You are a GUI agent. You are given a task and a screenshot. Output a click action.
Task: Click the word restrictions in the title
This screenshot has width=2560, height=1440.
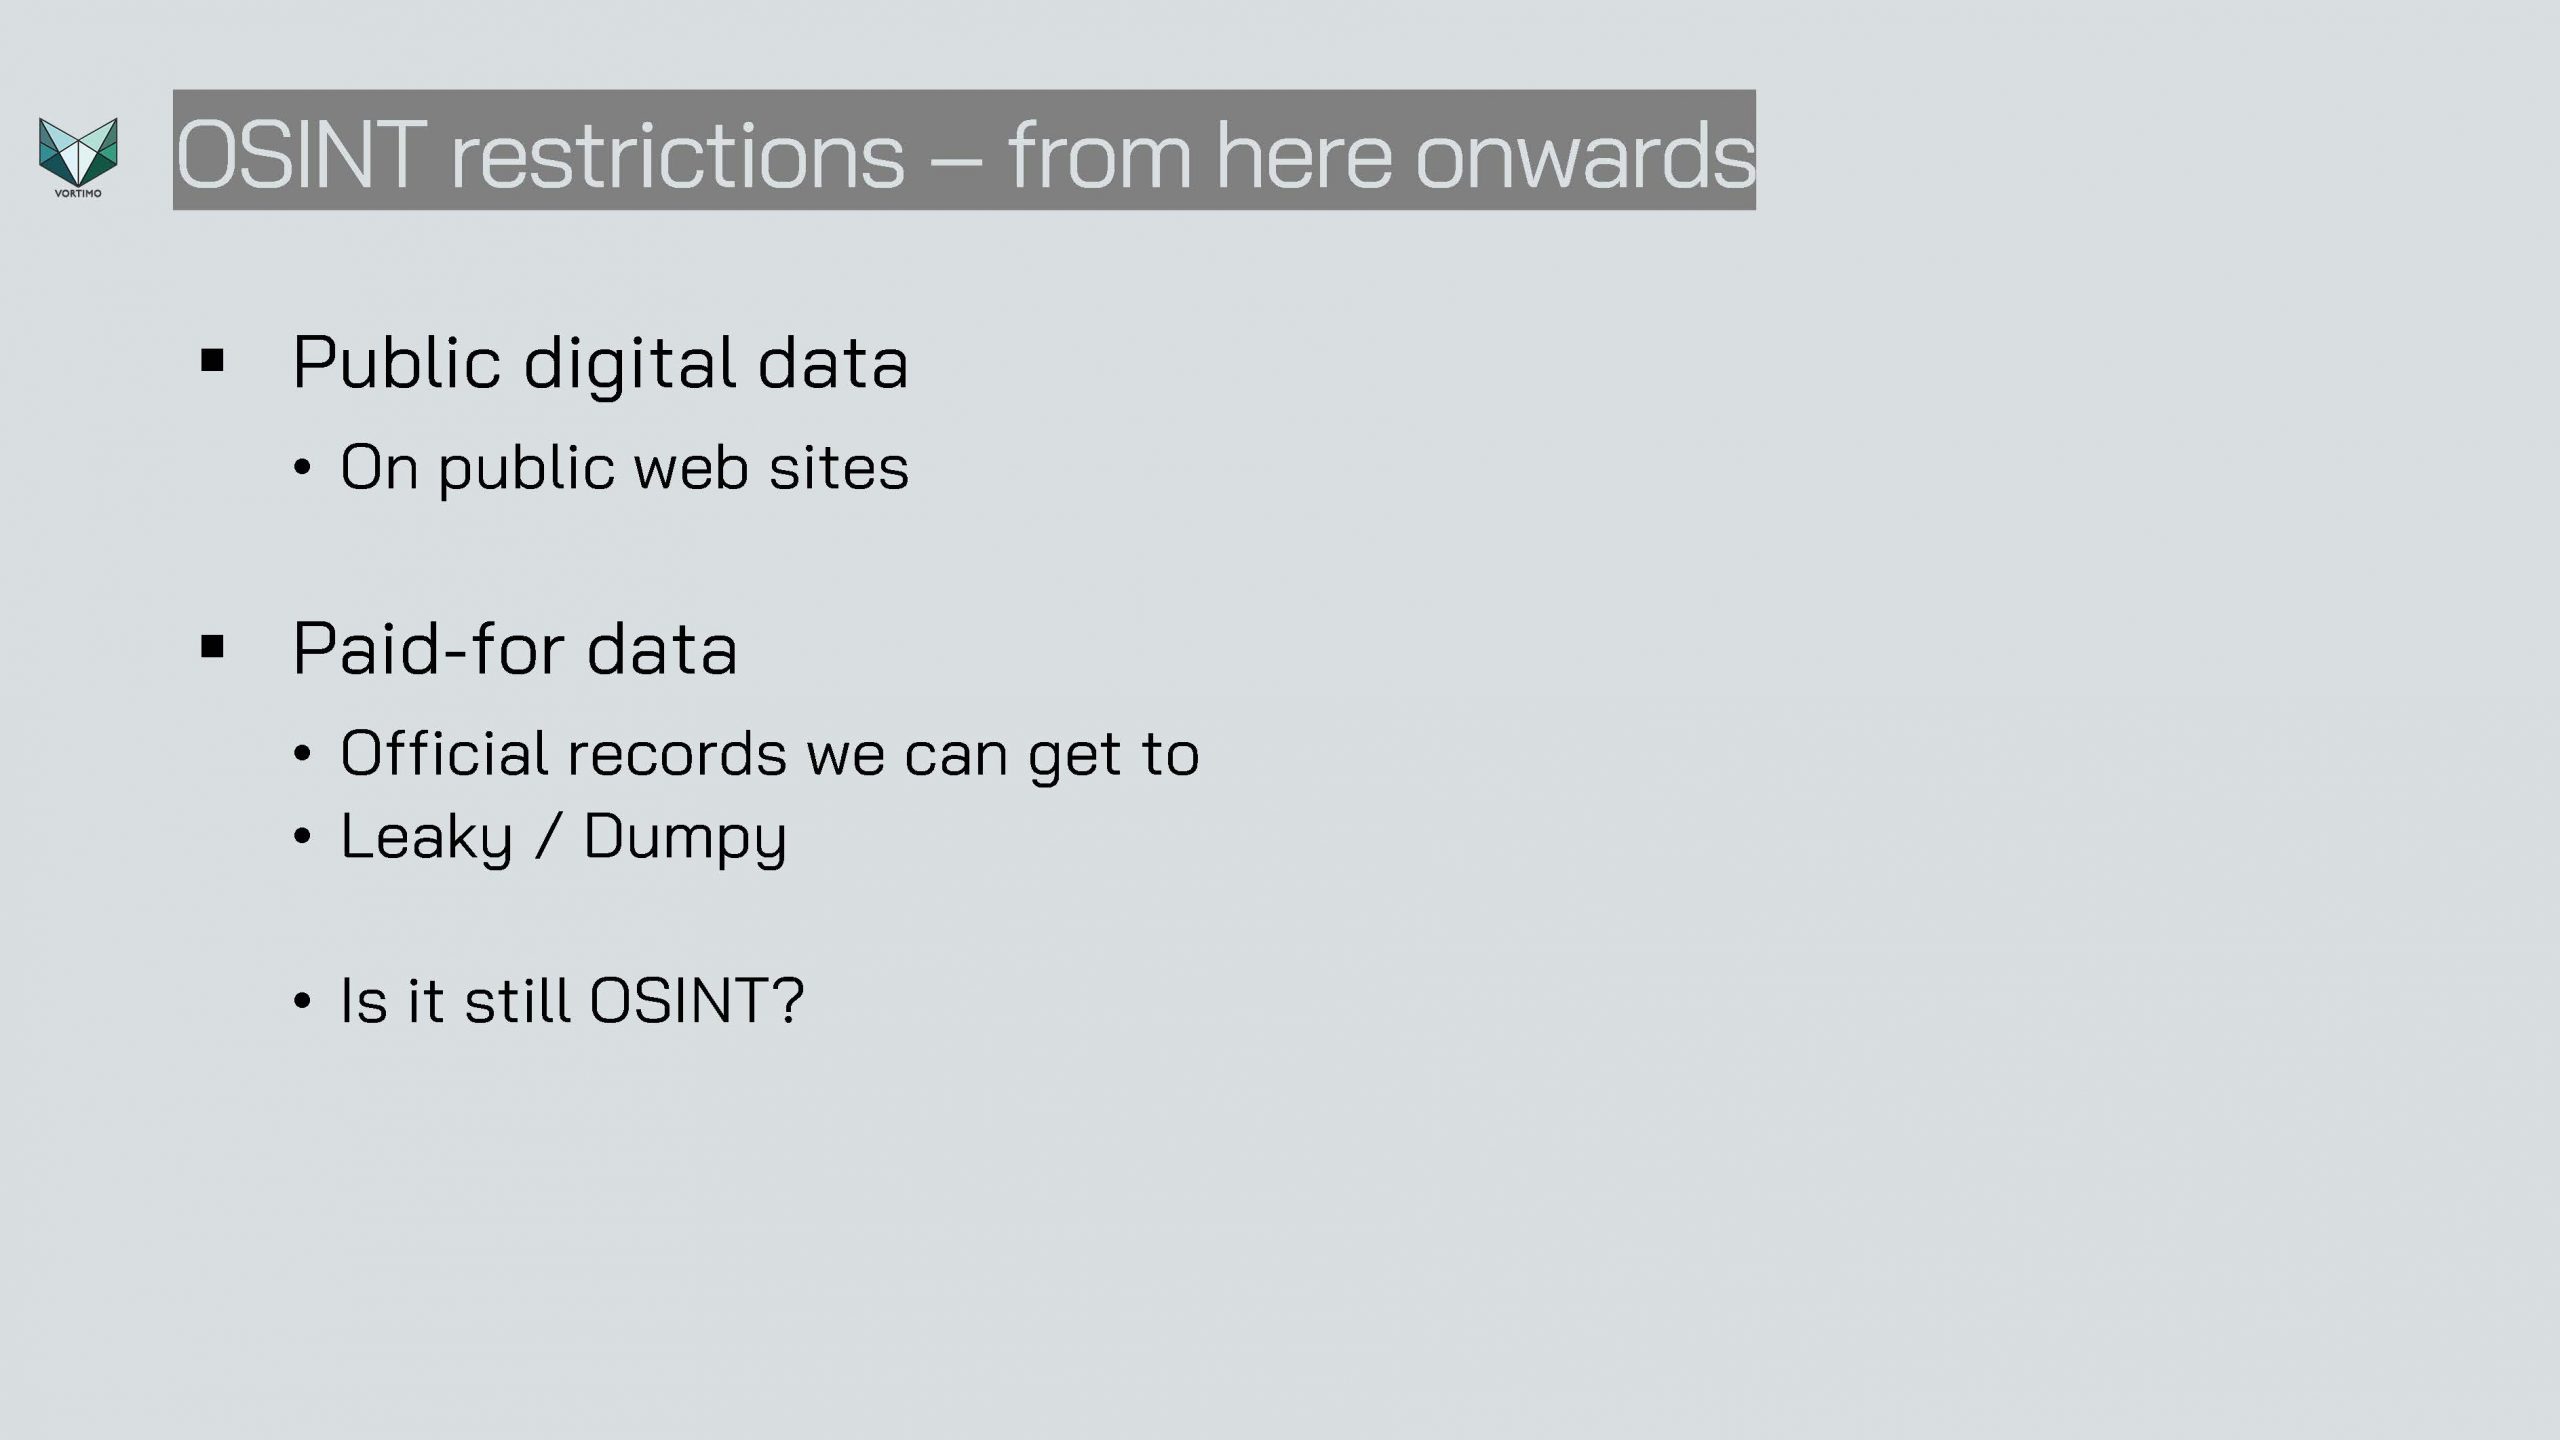678,155
